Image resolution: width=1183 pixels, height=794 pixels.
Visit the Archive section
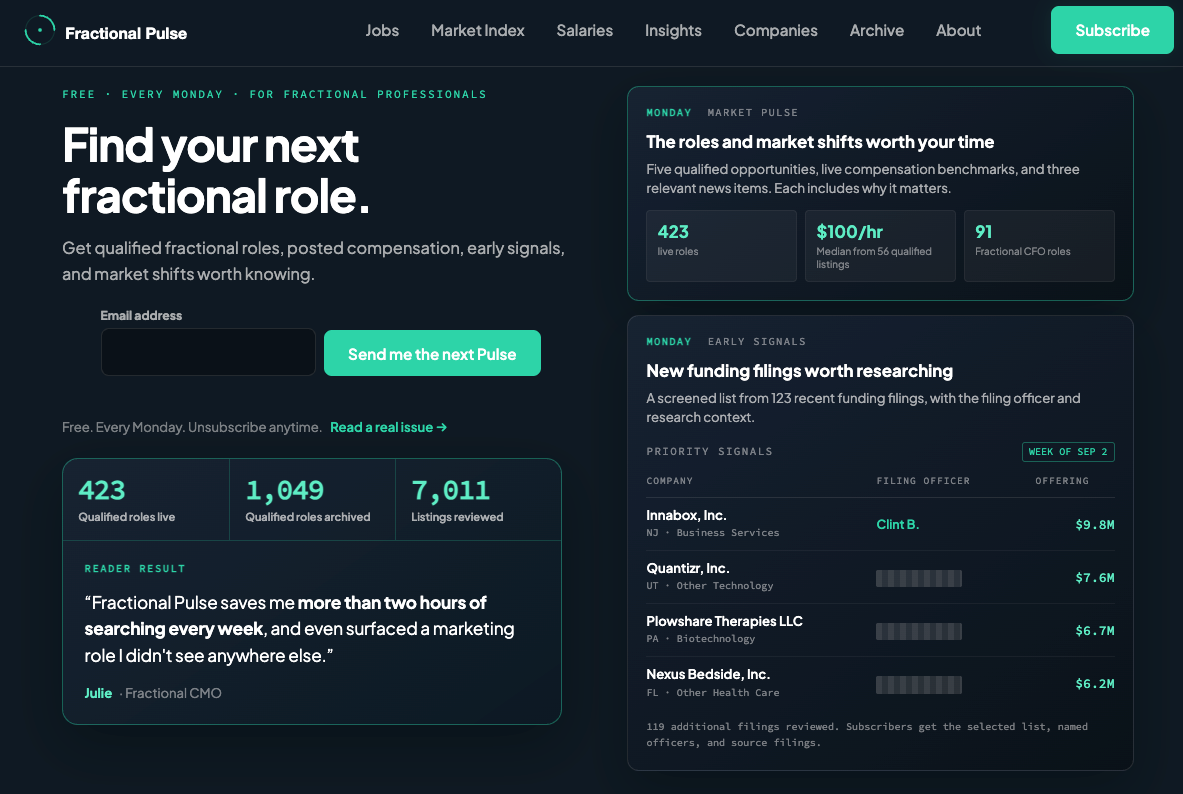[877, 31]
